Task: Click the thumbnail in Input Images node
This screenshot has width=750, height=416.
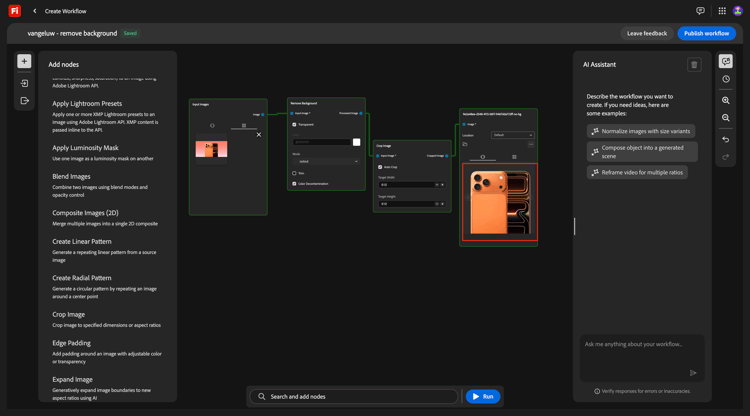Action: pyautogui.click(x=211, y=149)
